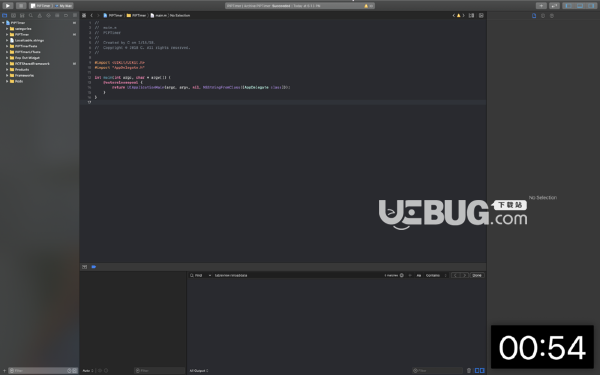
Task: Clear the console with the trash icon
Action: 469,370
